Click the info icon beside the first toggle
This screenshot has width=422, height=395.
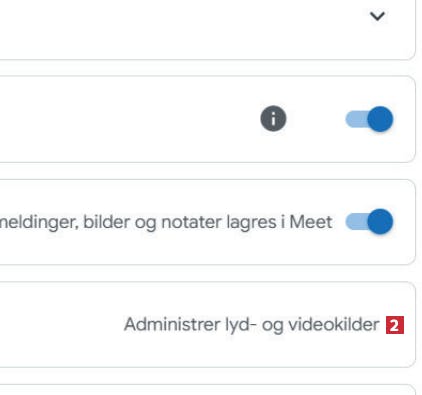[x=273, y=118]
